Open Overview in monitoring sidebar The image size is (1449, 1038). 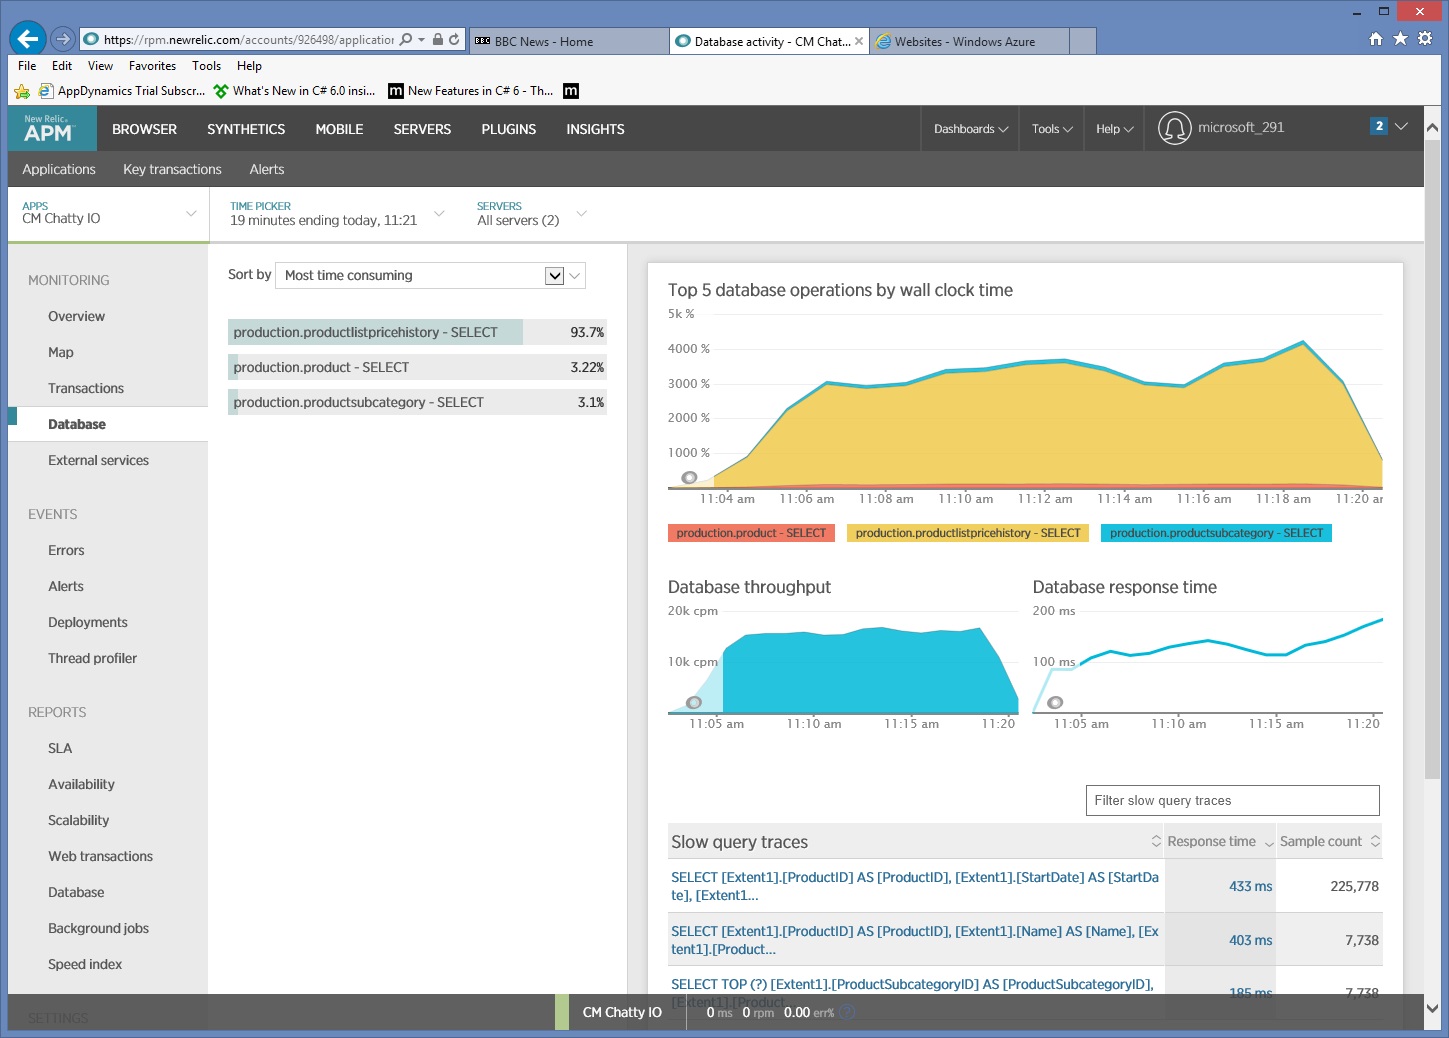pos(76,316)
